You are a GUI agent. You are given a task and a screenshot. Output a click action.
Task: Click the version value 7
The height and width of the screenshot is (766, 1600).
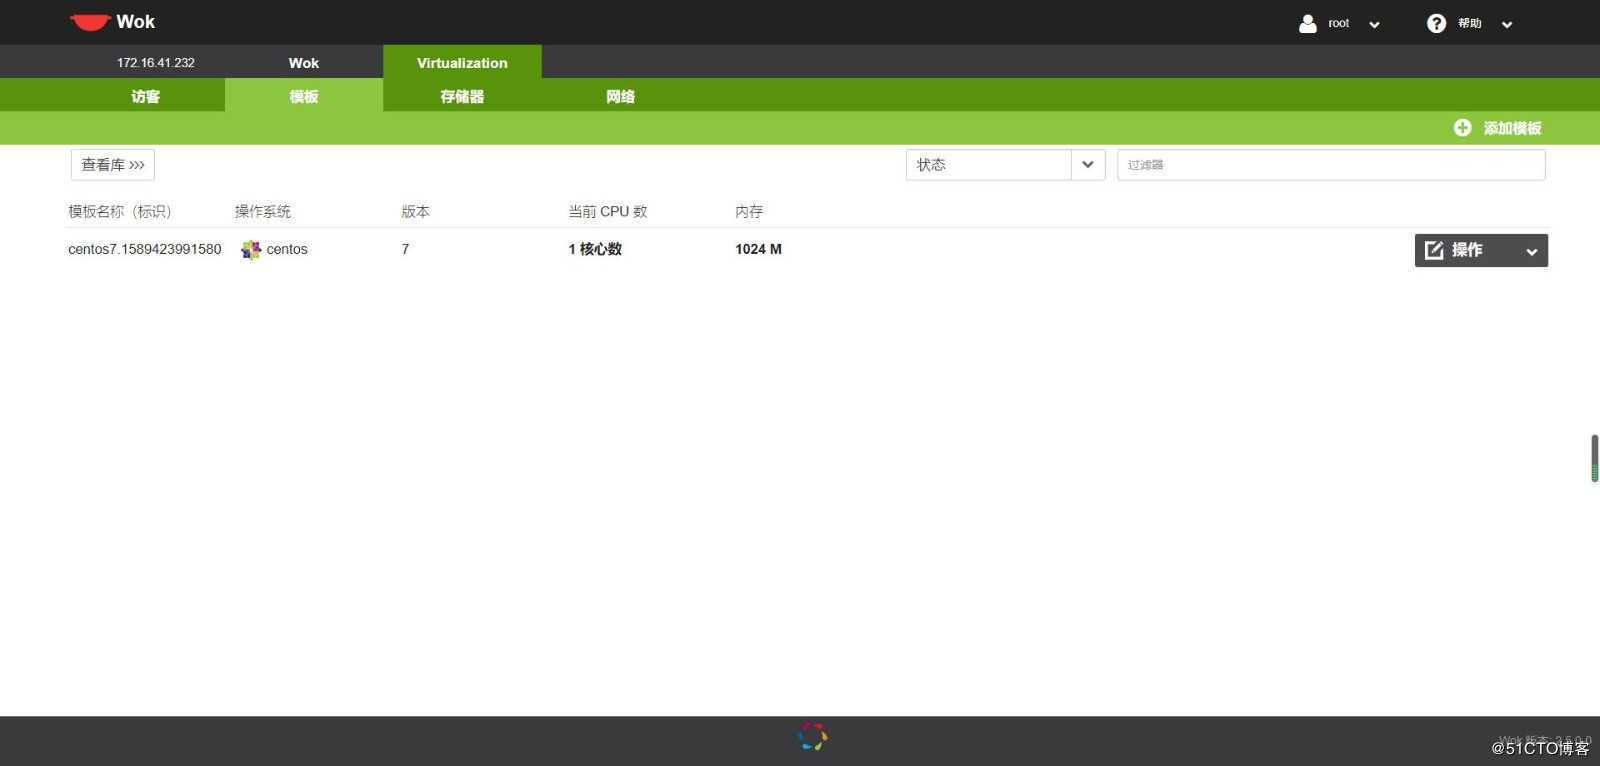pos(405,249)
